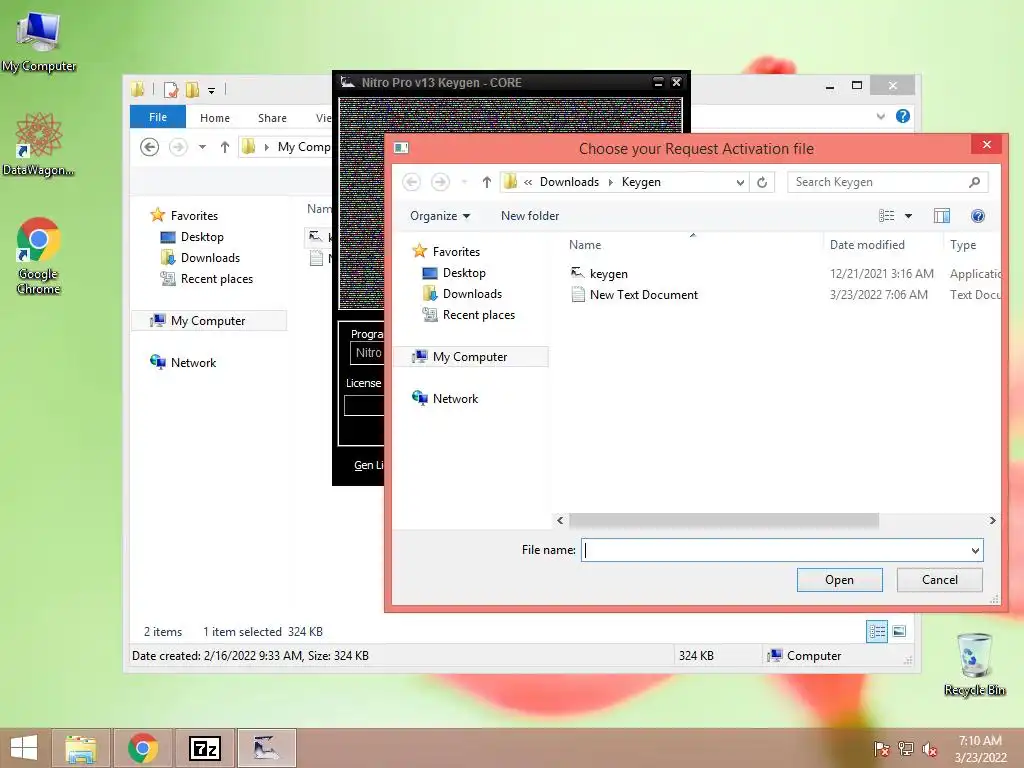Switch Explorer to details view icon
Viewport: 1024px width, 768px height.
pos(877,631)
